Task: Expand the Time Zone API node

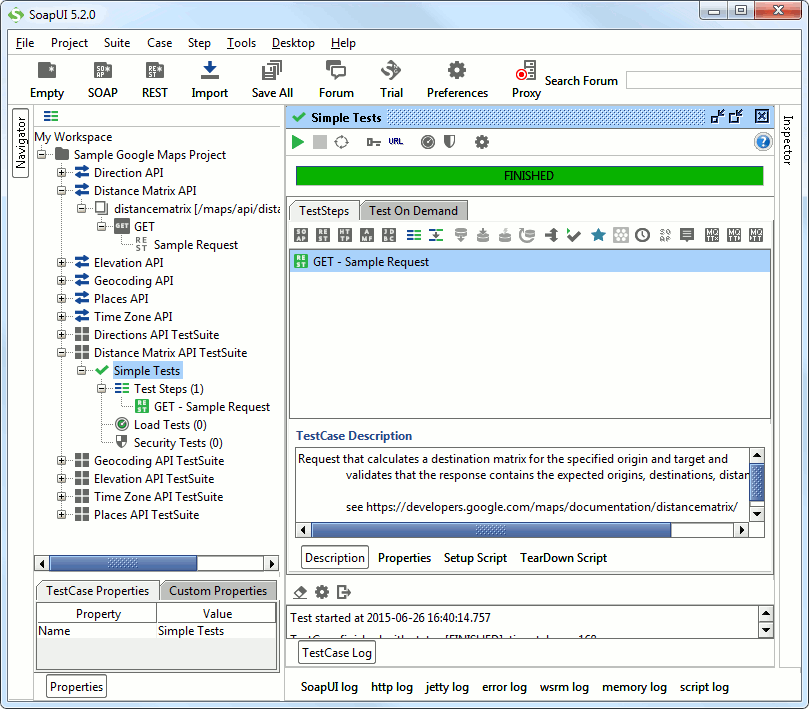Action: click(61, 317)
